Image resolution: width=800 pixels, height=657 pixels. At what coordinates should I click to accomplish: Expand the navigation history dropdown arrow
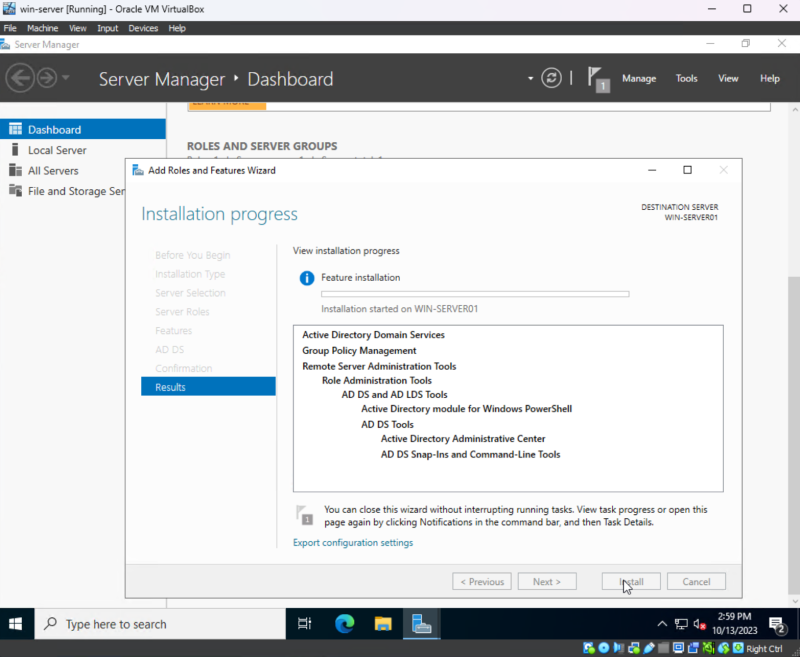(66, 78)
